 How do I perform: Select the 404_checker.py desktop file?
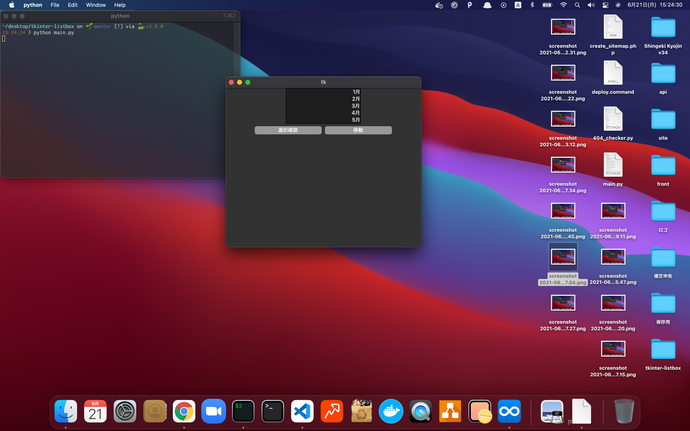[613, 119]
